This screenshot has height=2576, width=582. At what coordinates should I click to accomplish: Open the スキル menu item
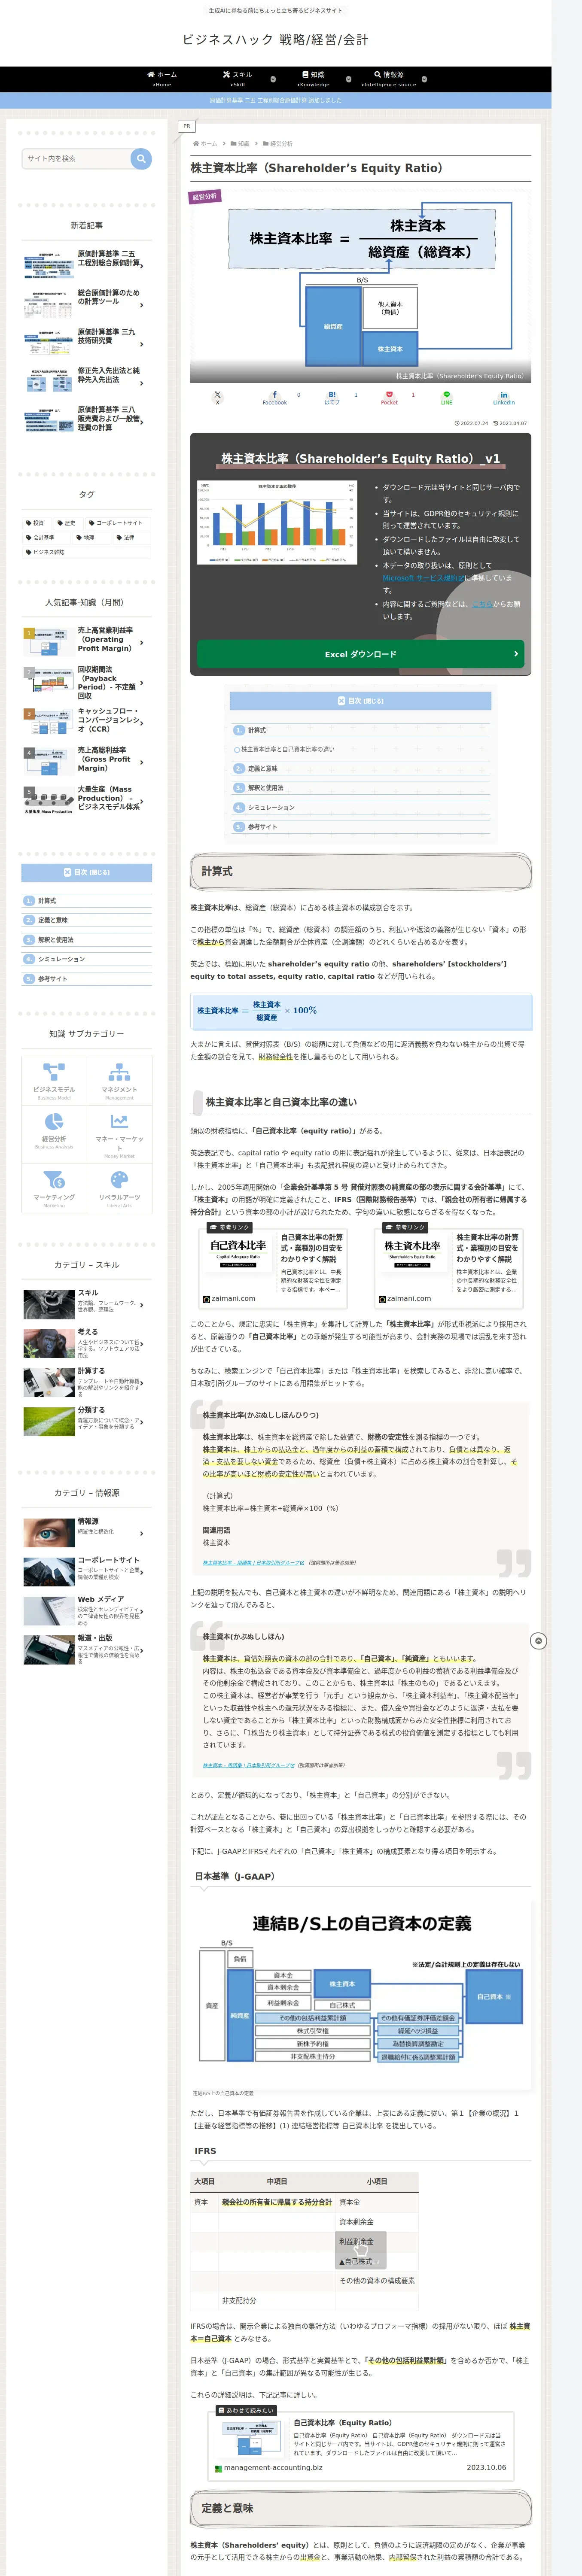point(238,79)
